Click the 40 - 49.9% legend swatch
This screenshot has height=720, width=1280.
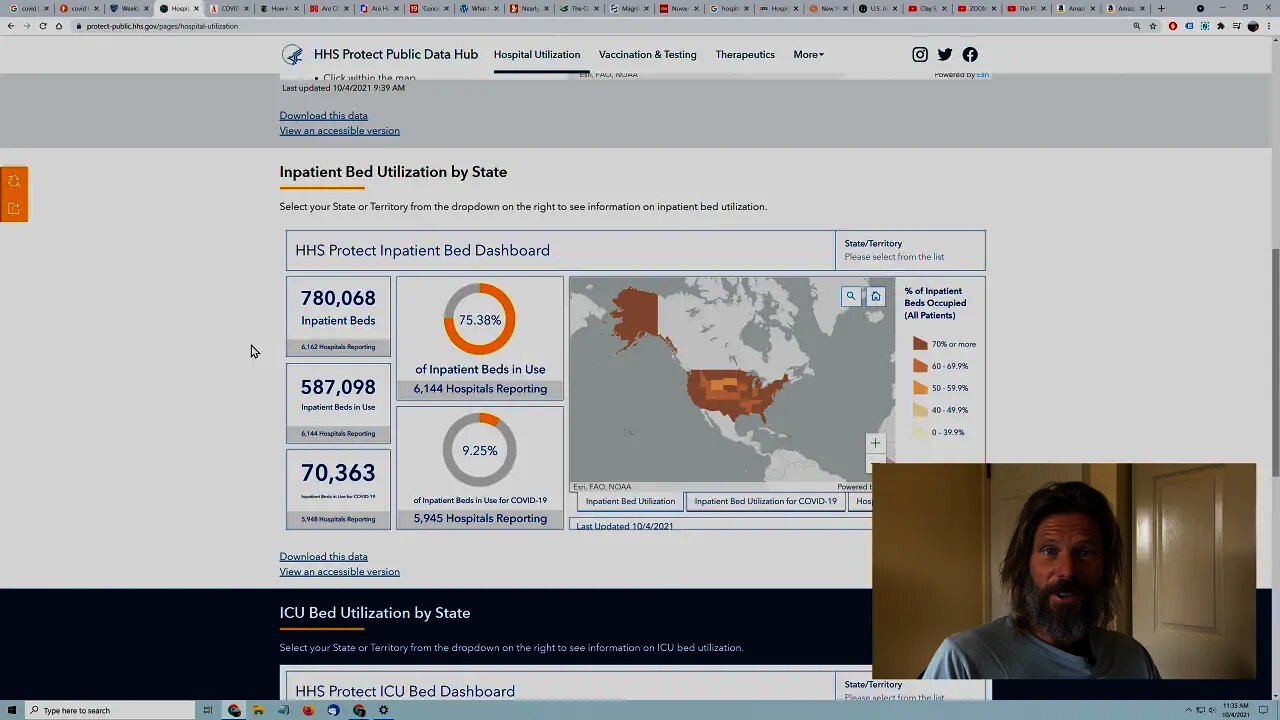tap(920, 410)
